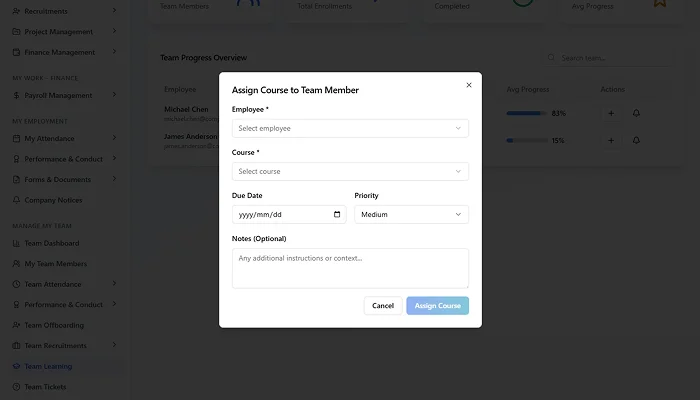The height and width of the screenshot is (400, 700).
Task: Click the calendar icon in Due Date field
Action: click(337, 214)
